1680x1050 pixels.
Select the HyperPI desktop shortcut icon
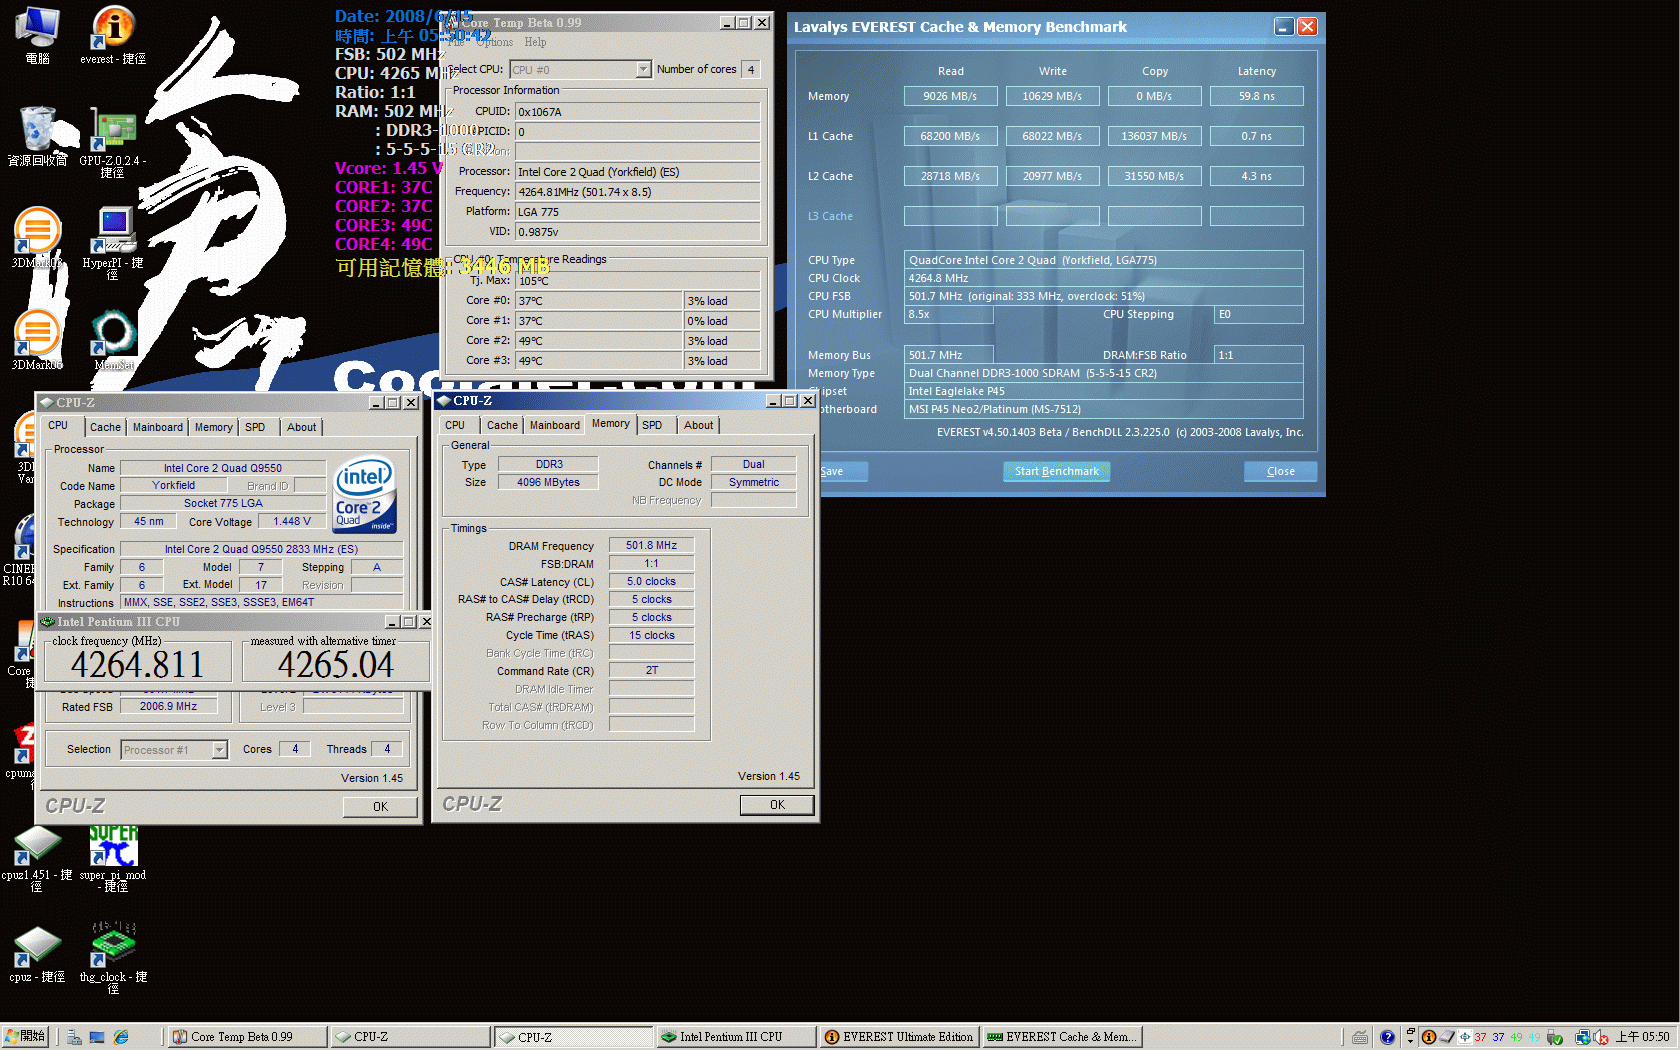(113, 232)
